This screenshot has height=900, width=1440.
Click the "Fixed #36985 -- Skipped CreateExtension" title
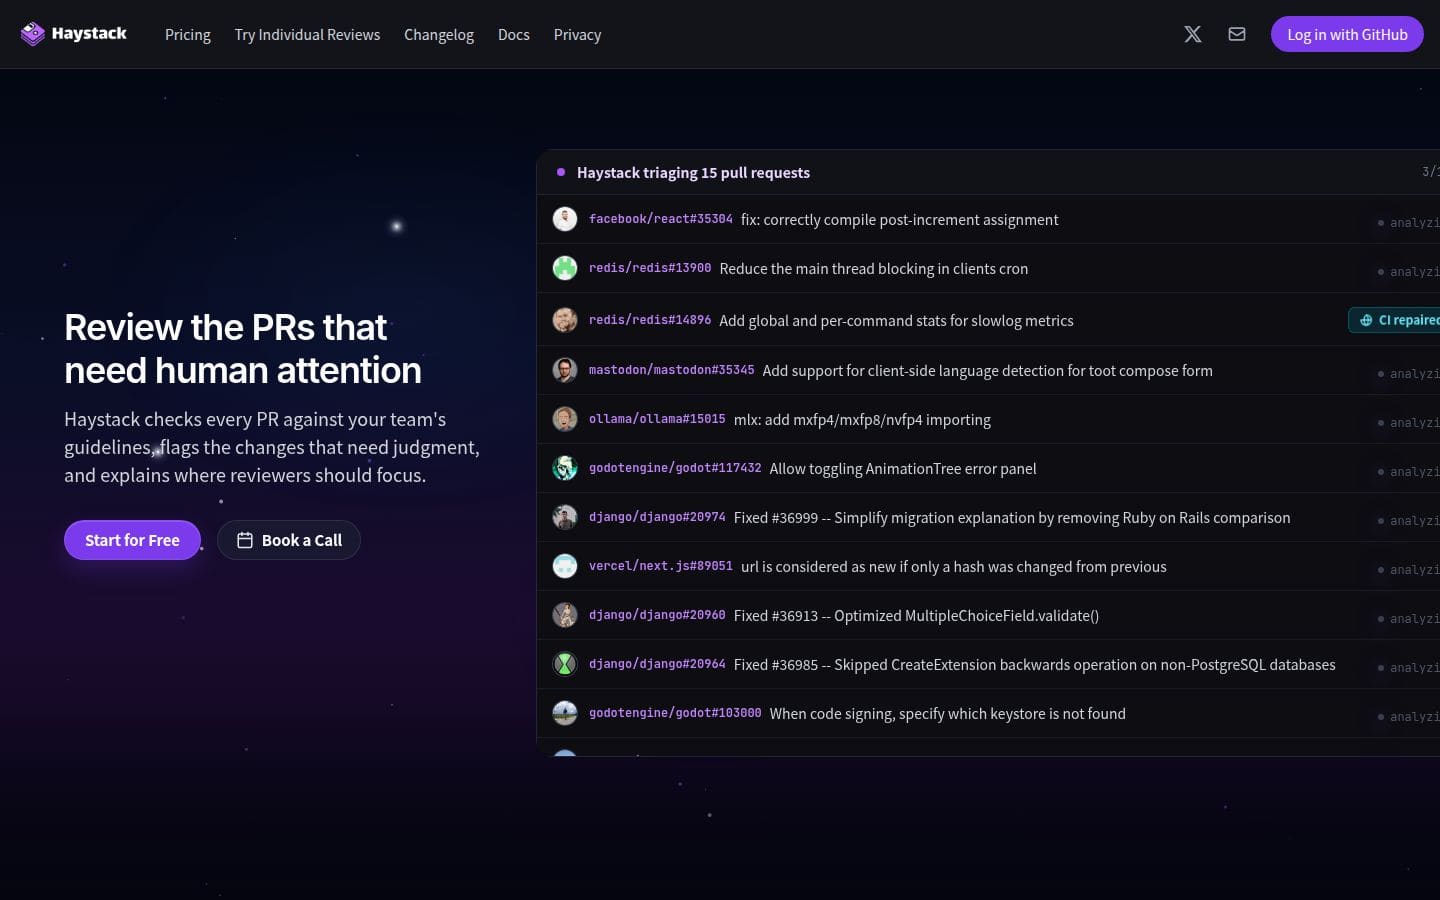tap(1034, 665)
